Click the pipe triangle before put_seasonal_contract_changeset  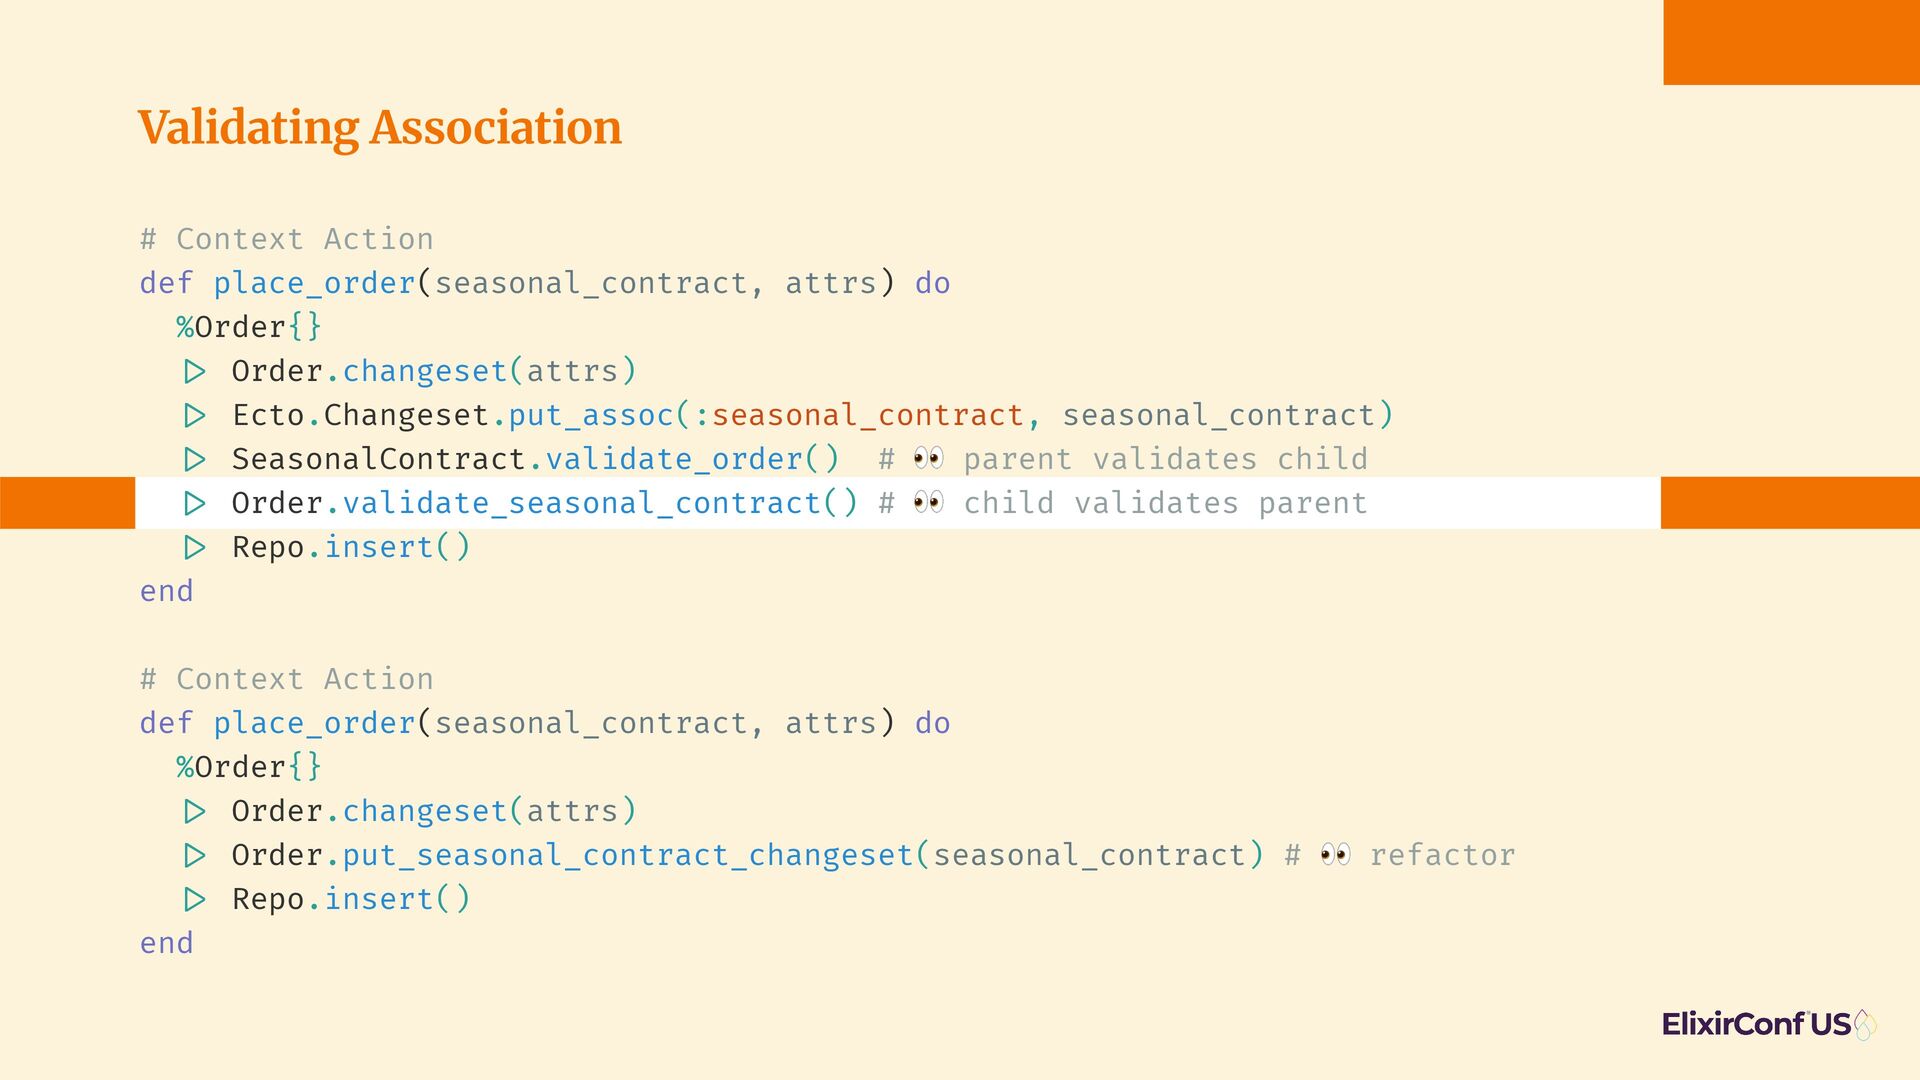coord(195,856)
